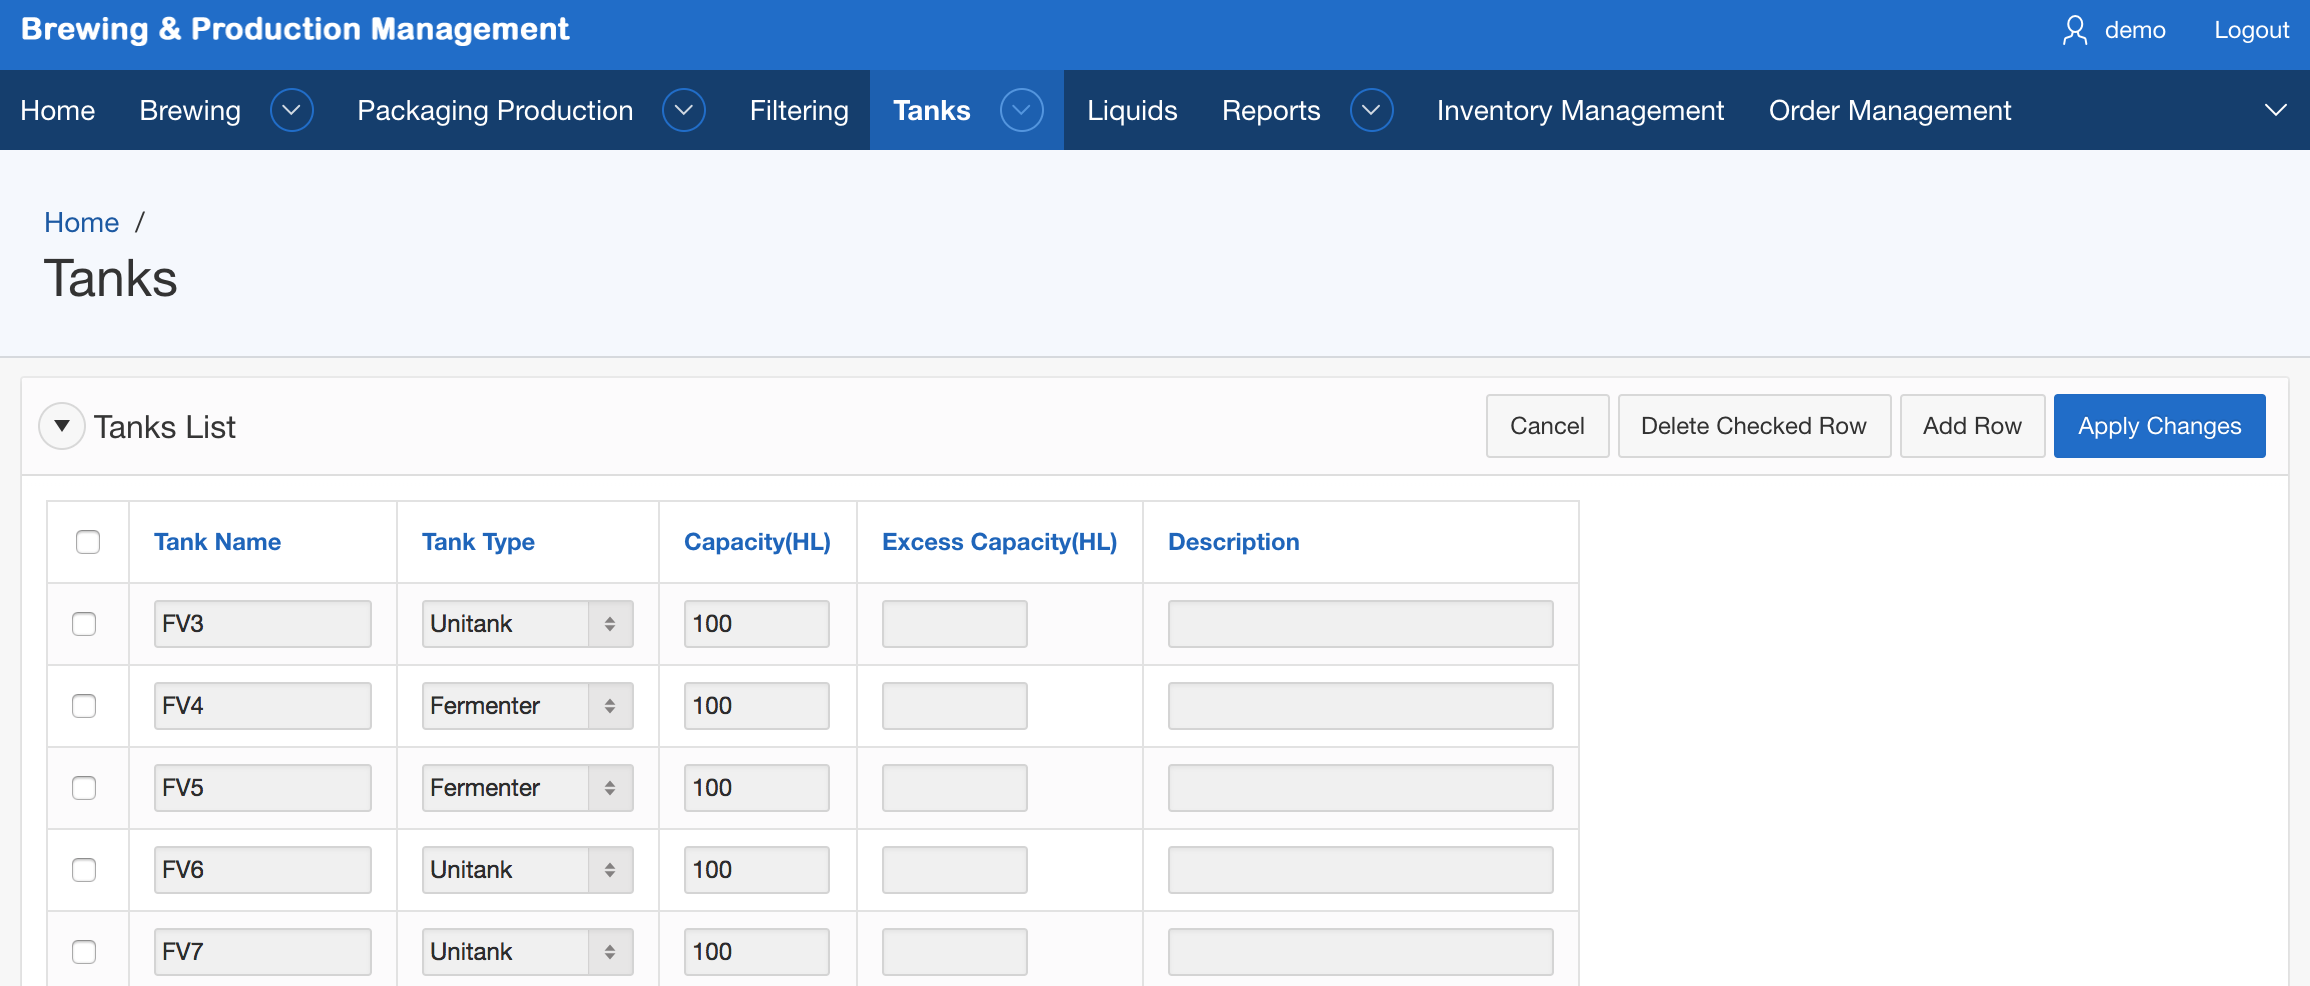Select the FV7 row checkbox
This screenshot has width=2310, height=986.
[84, 952]
